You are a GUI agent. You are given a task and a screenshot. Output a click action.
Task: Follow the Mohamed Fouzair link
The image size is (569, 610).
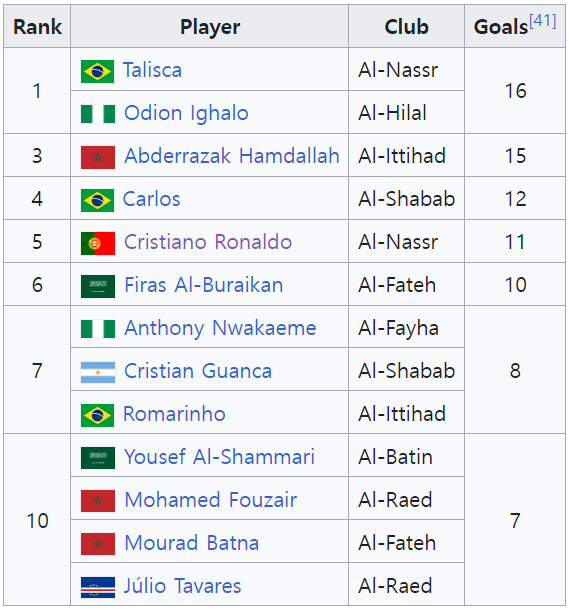tap(211, 500)
